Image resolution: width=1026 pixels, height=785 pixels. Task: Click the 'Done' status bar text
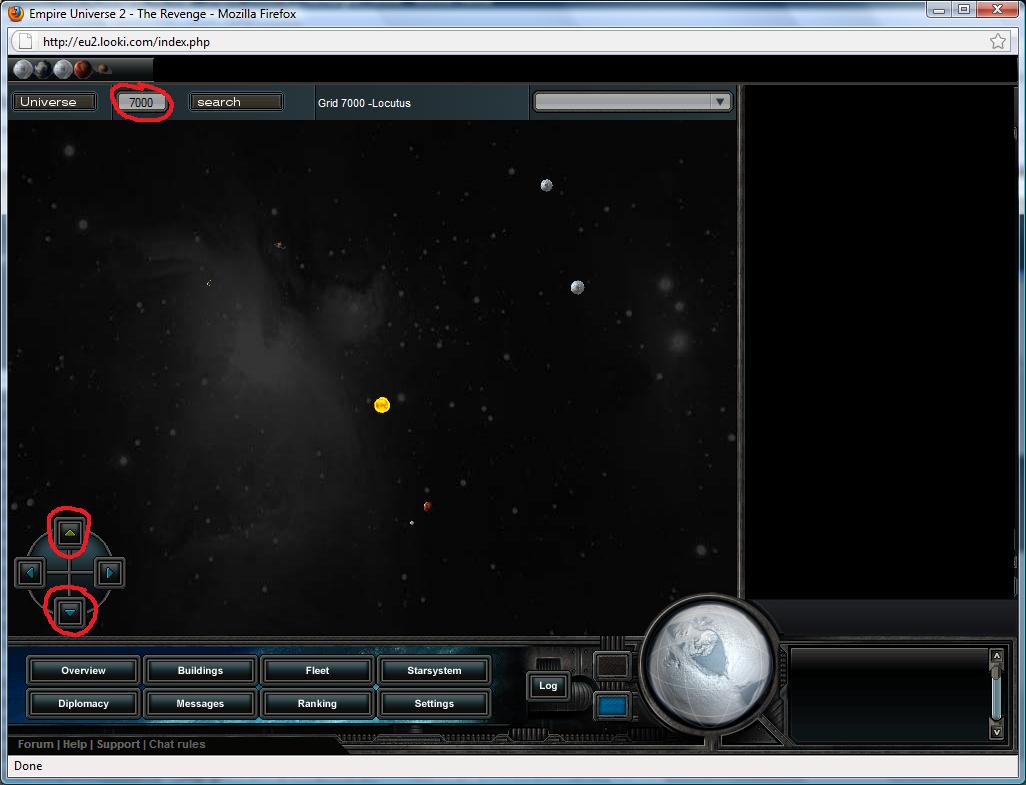(28, 766)
